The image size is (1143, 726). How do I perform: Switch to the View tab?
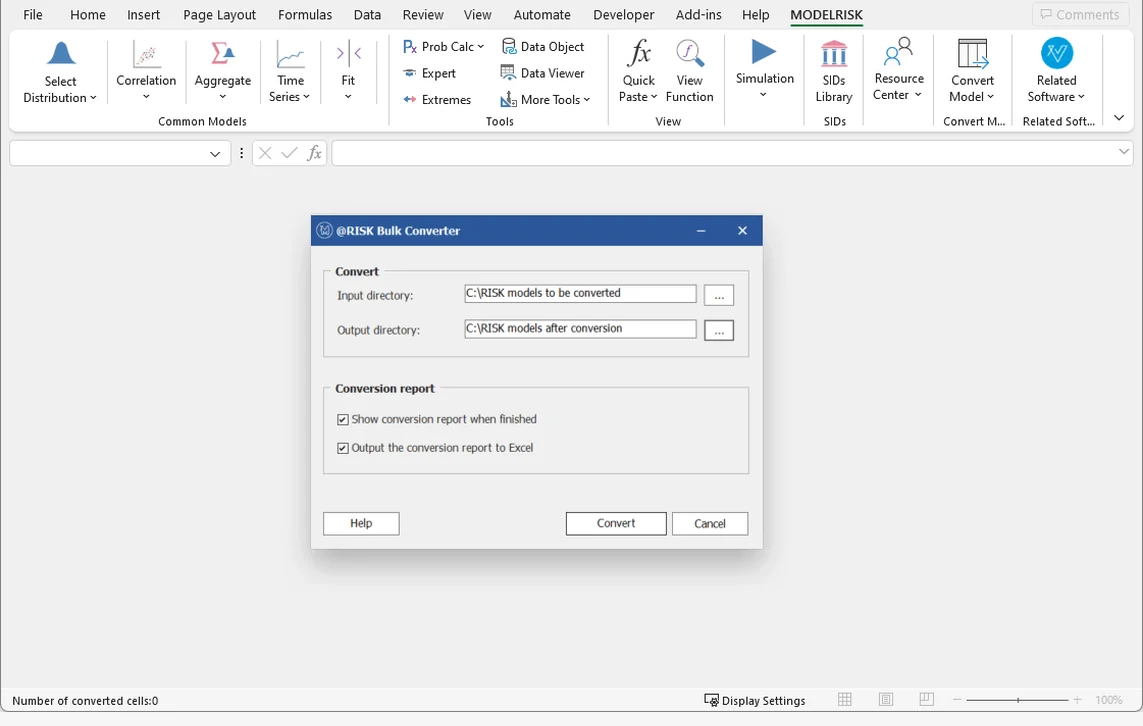(x=477, y=15)
